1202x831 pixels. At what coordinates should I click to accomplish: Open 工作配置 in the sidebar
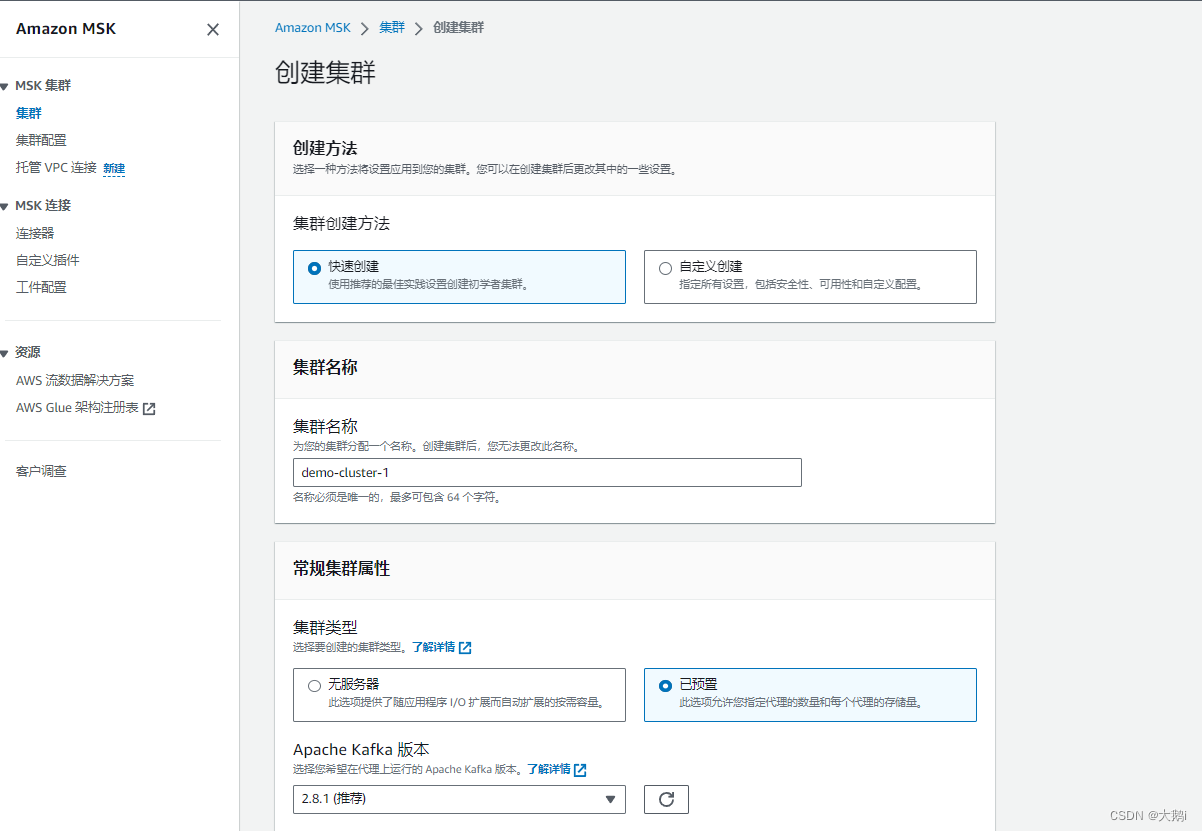coord(41,287)
